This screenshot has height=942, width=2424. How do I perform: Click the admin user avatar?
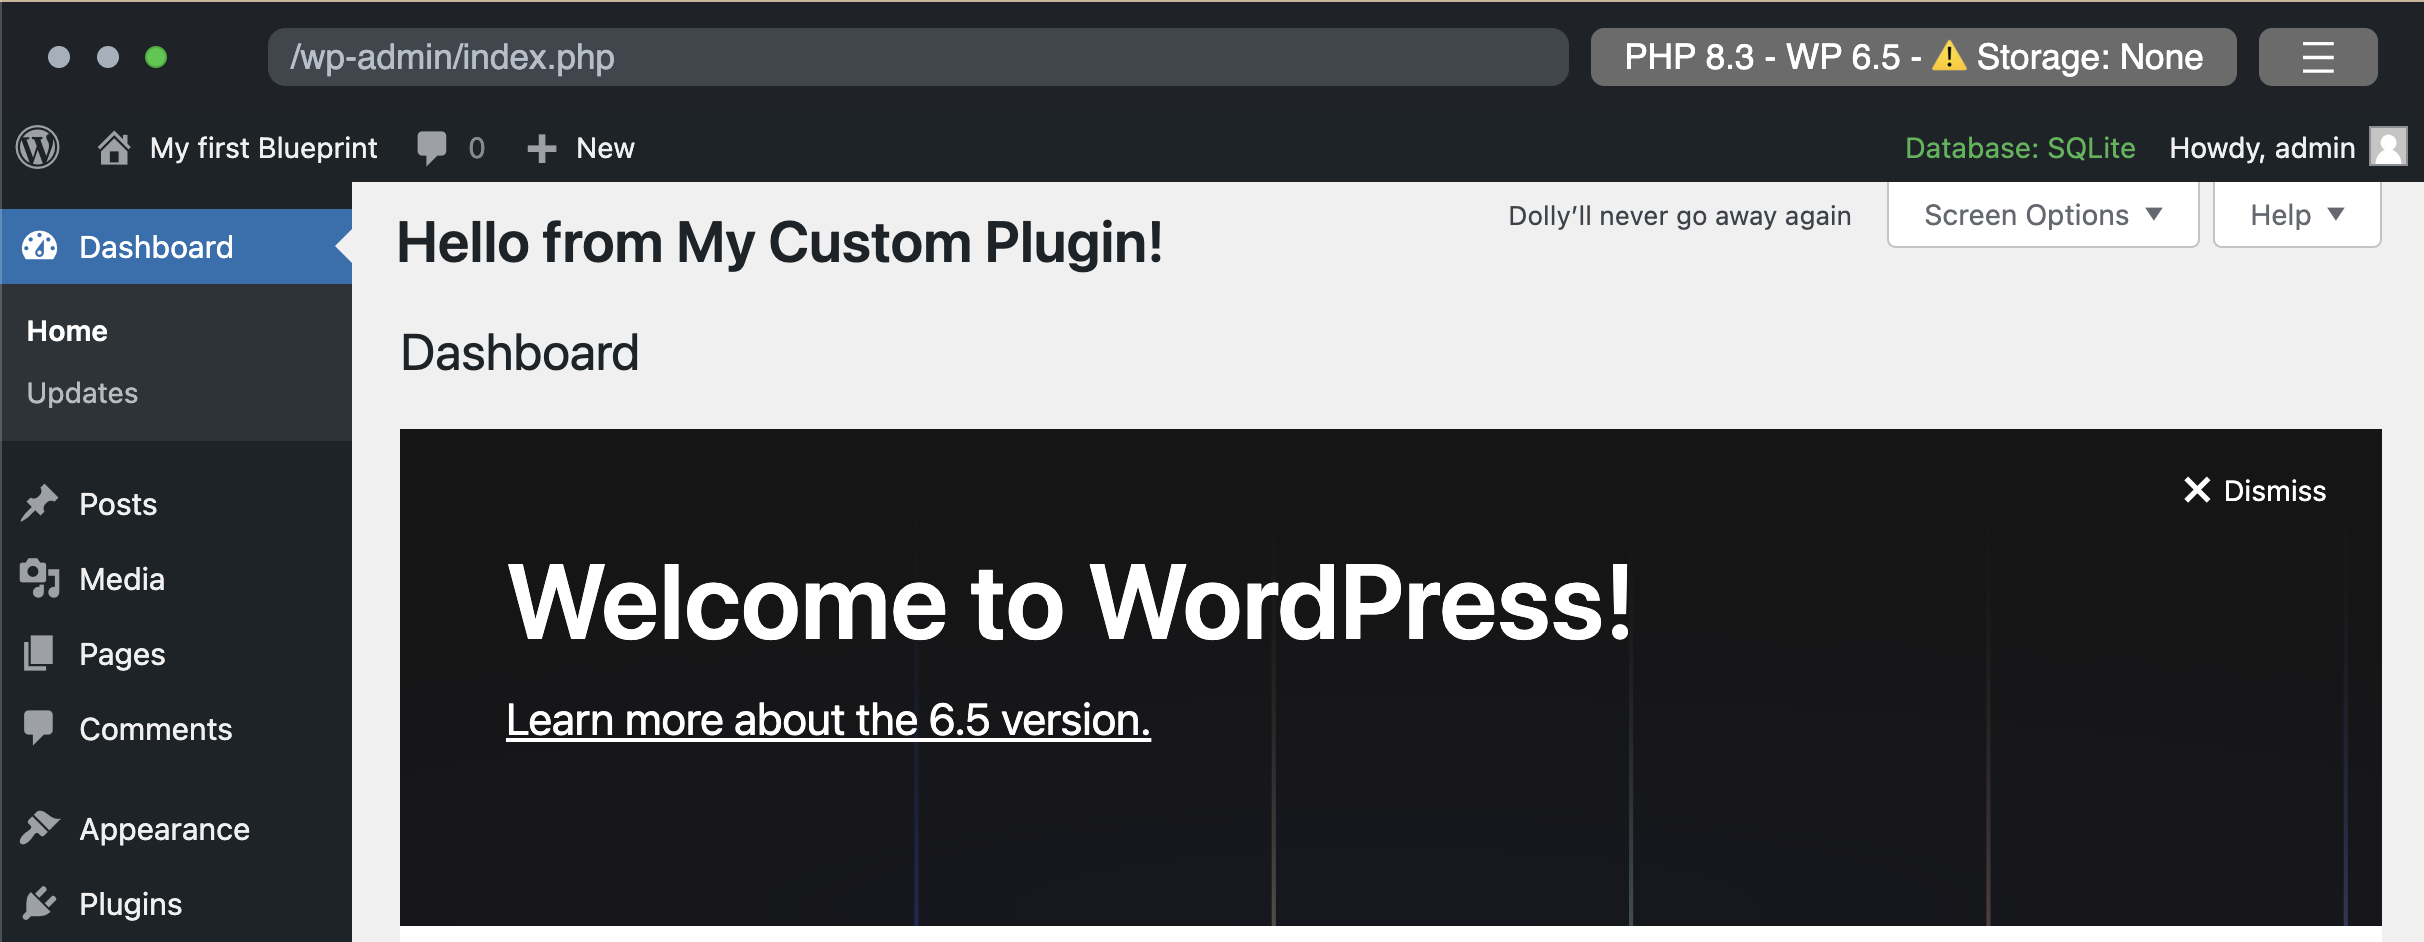[2388, 148]
